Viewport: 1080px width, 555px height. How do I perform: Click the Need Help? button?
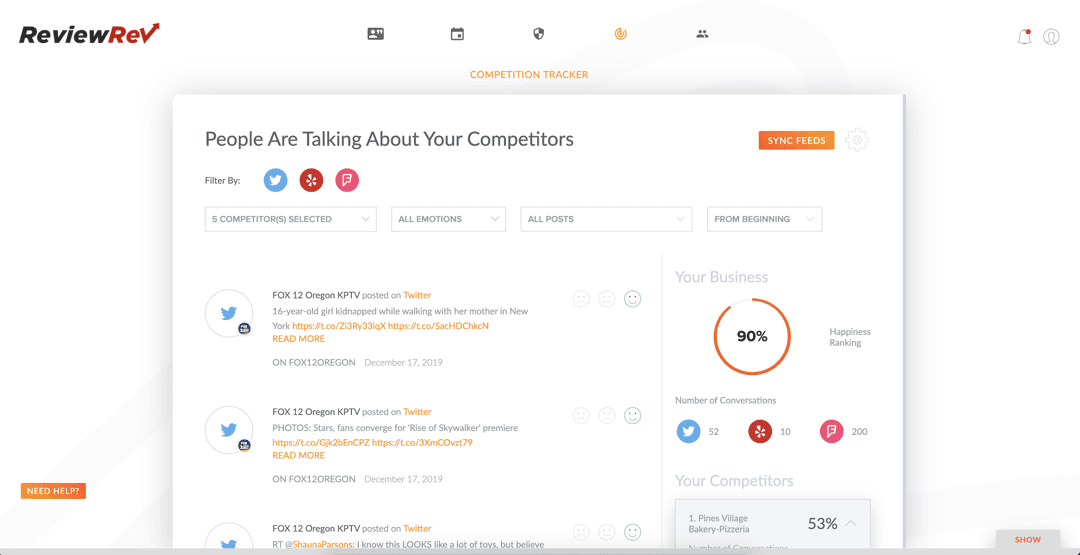(53, 491)
